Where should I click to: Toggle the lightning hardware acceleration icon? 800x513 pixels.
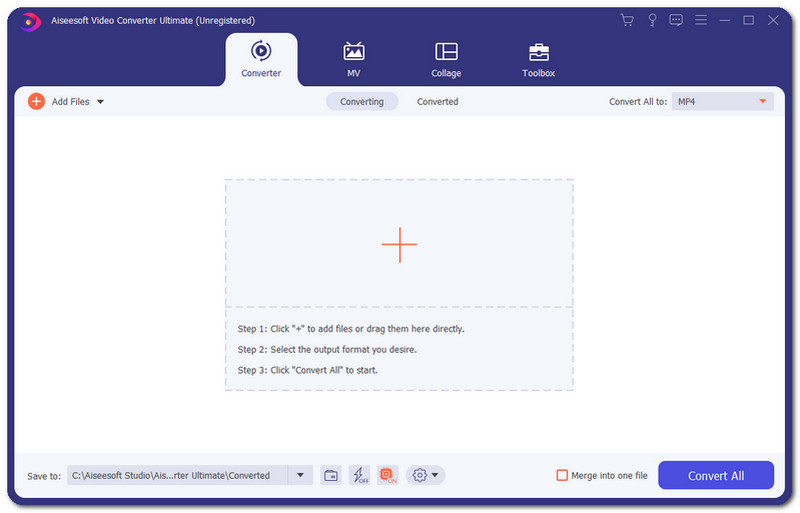[359, 475]
